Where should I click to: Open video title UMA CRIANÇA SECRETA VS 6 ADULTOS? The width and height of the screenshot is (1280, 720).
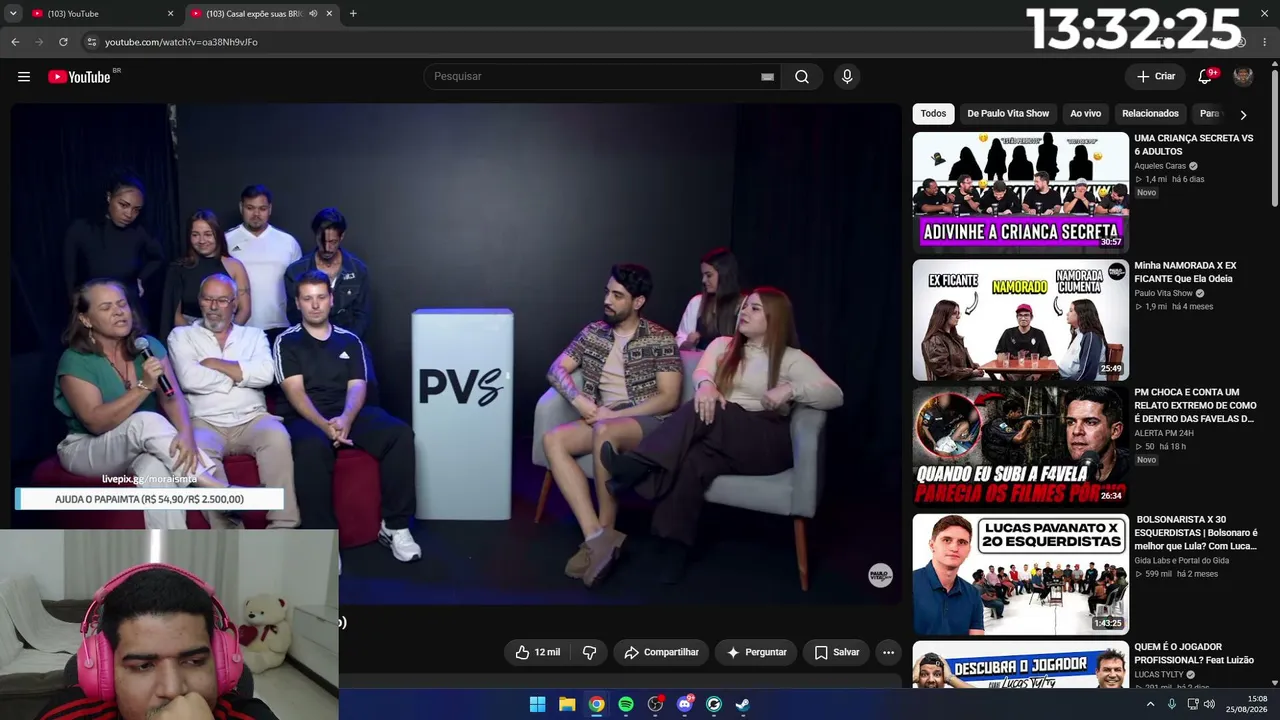coord(1193,145)
